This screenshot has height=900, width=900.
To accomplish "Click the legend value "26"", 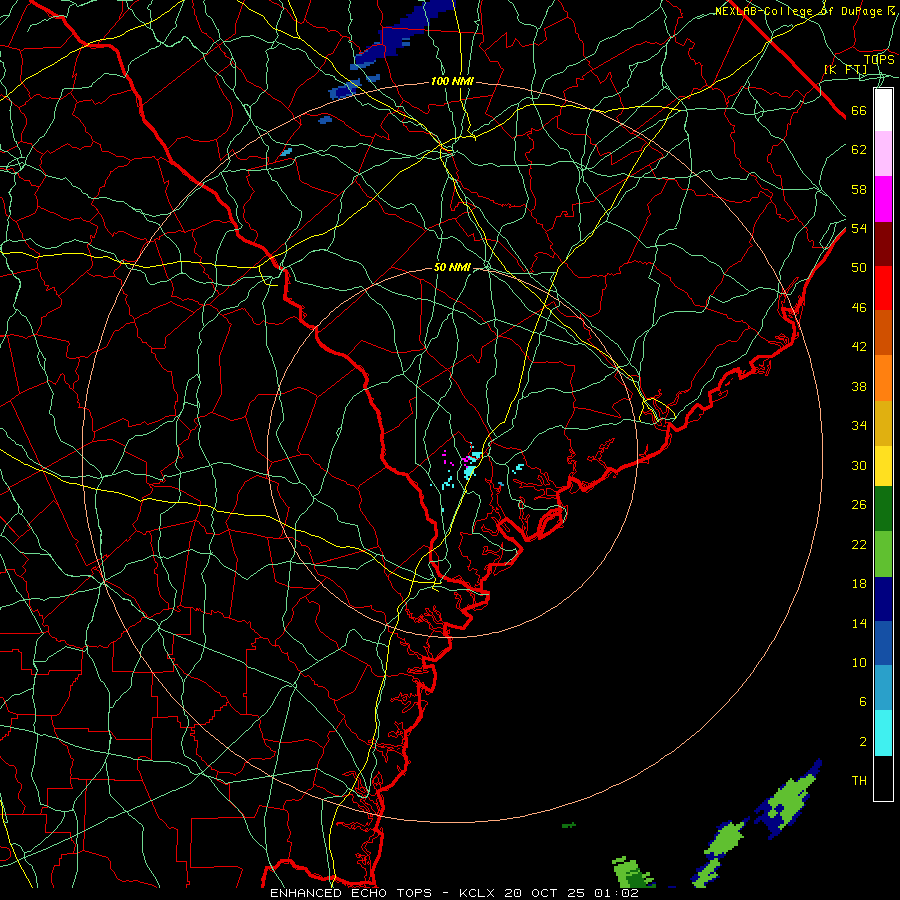I will (859, 505).
